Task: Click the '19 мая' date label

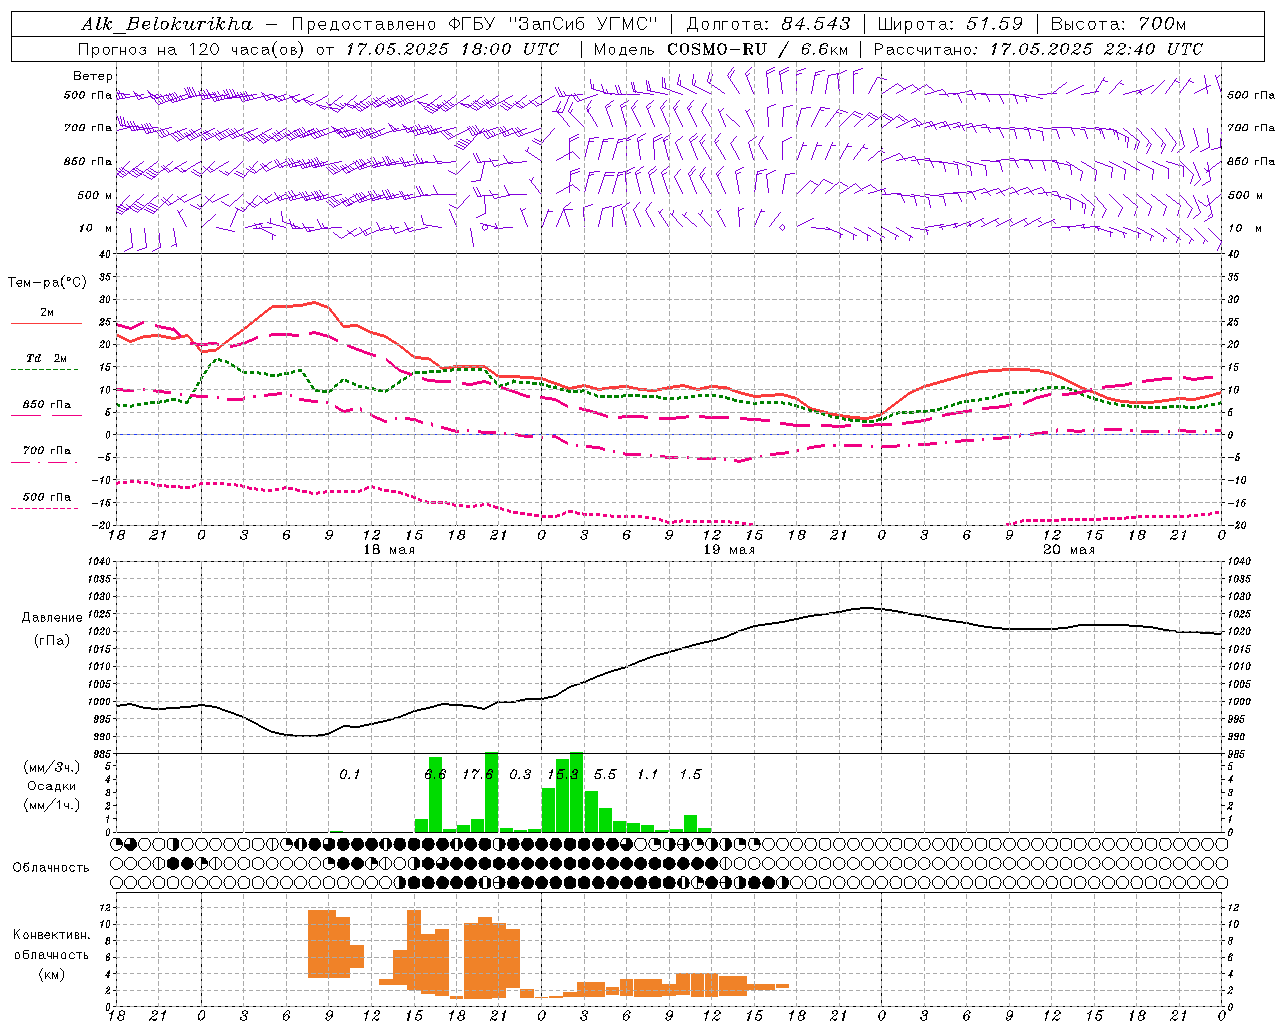Action: [729, 550]
